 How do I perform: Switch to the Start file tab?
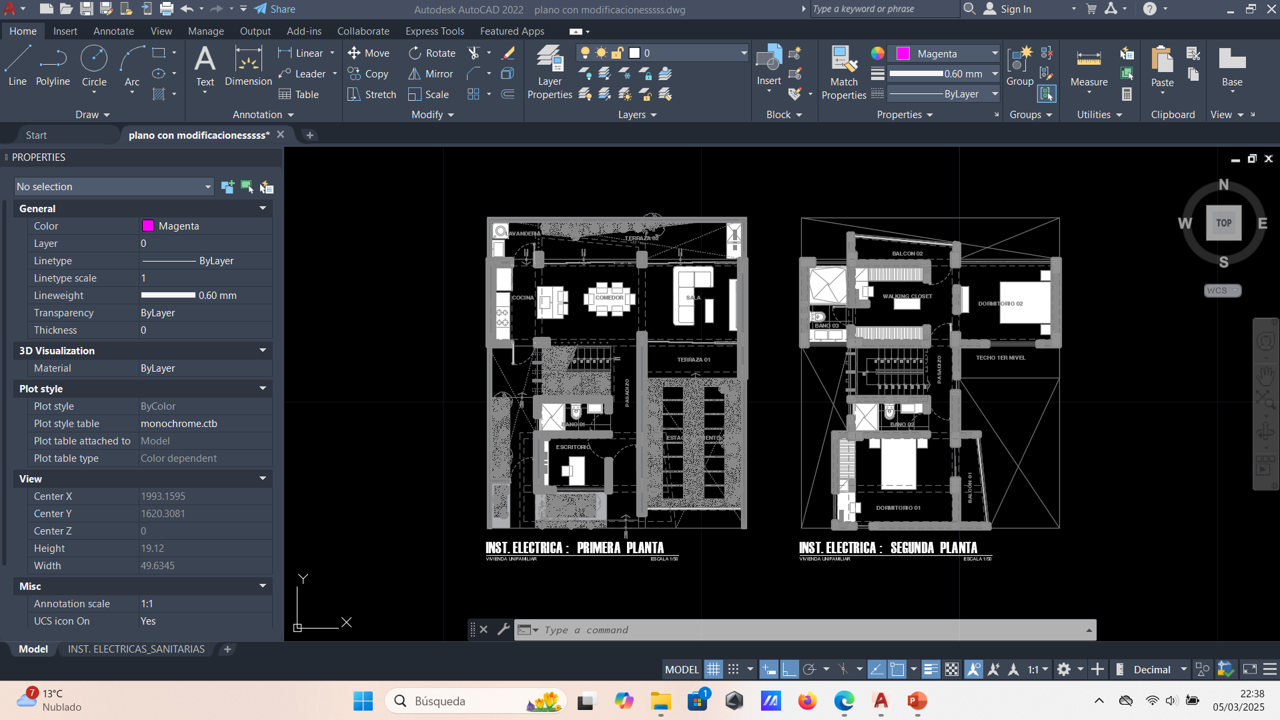click(36, 135)
